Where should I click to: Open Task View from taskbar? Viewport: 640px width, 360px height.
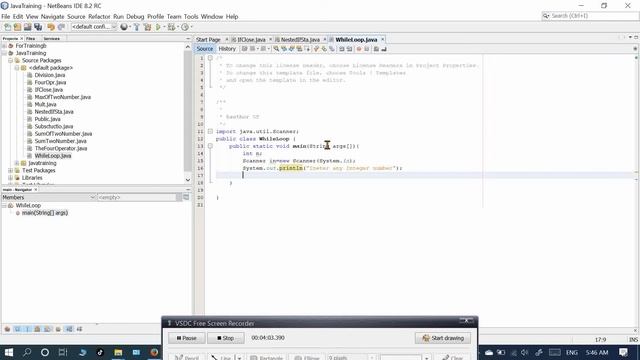point(63,352)
